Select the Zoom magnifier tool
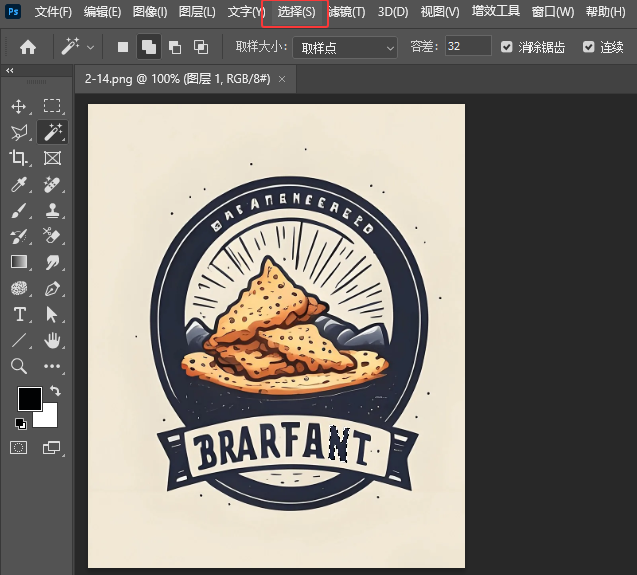 pos(19,366)
